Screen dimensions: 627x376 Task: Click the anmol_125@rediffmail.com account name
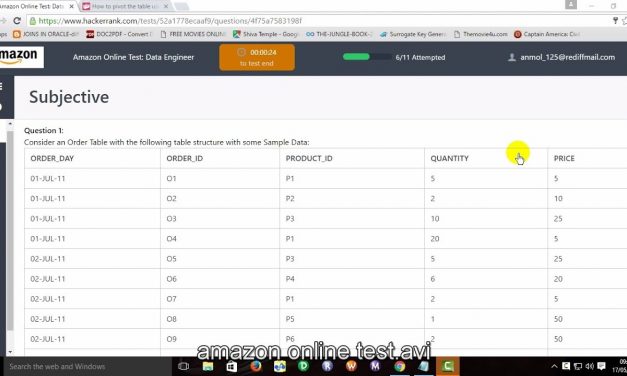[x=567, y=57]
